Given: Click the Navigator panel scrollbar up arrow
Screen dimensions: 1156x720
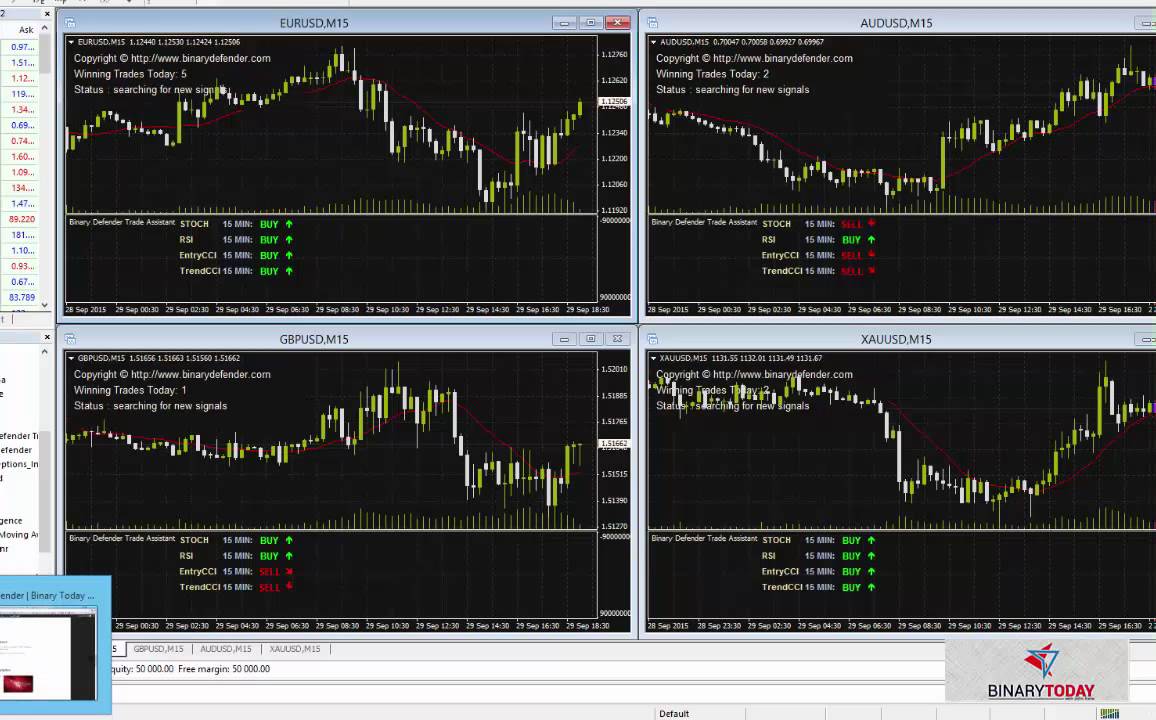Looking at the screenshot, I should click(44, 352).
